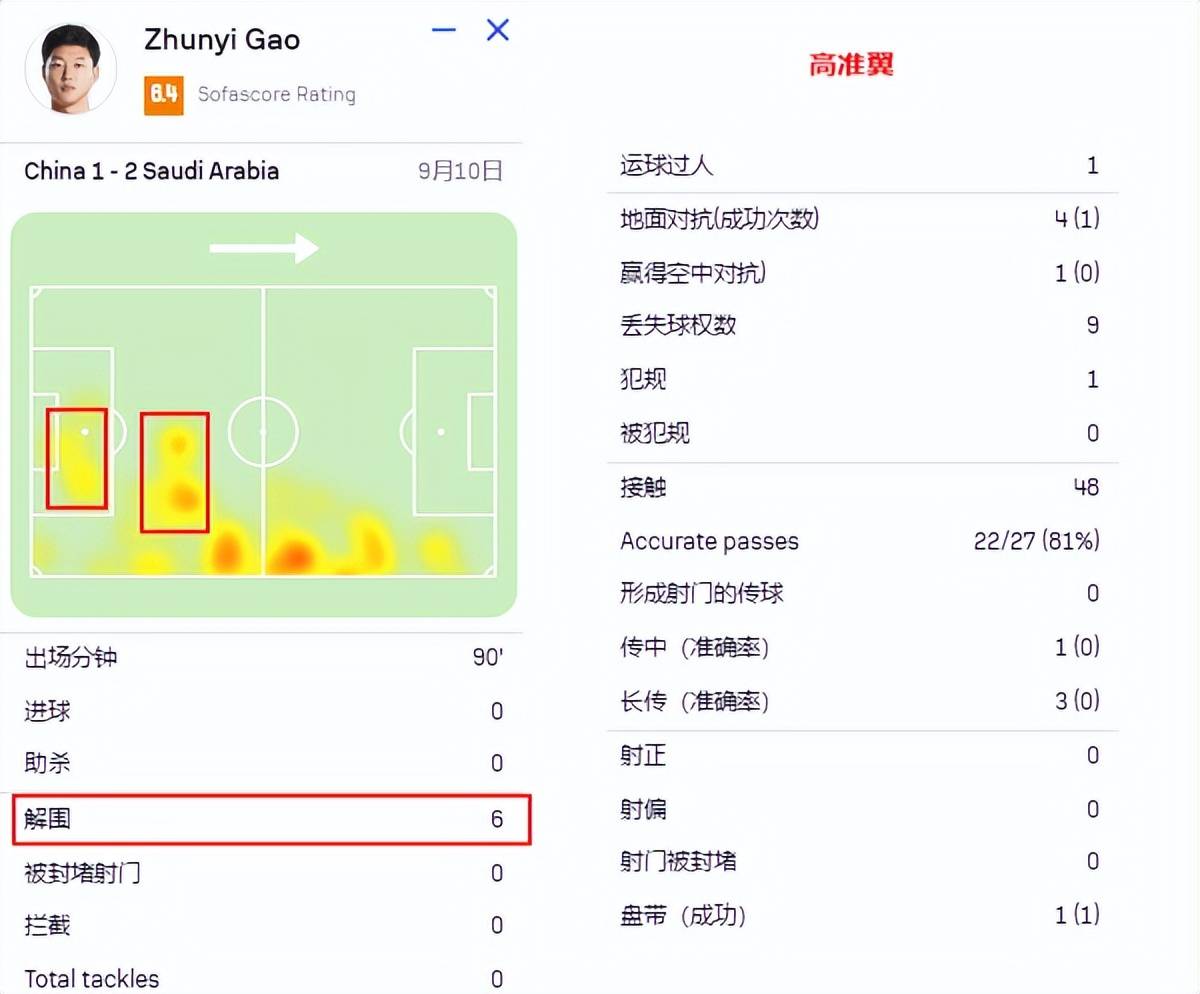1200x994 pixels.
Task: Click the red 高准翼 title
Action: tap(851, 65)
